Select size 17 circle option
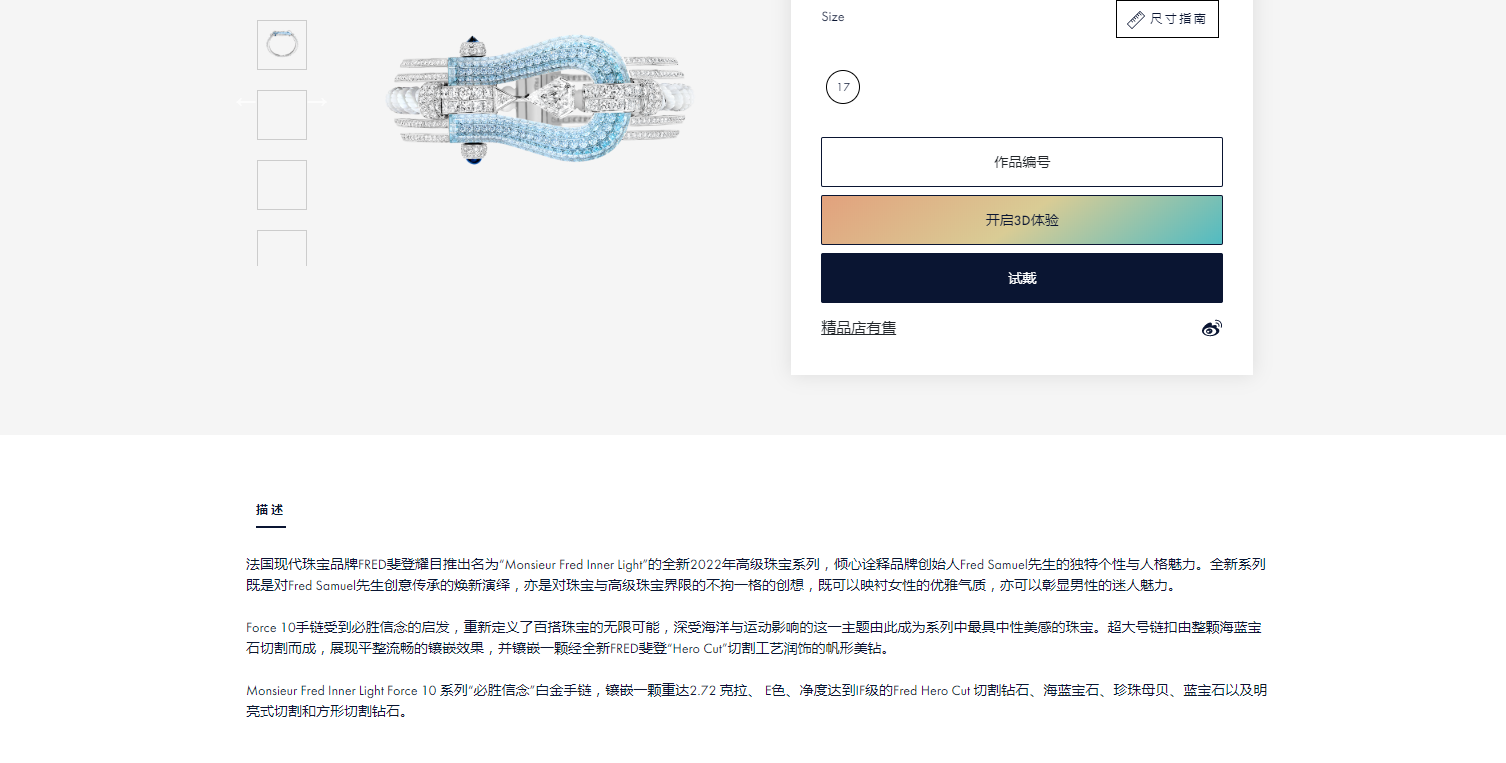This screenshot has height=763, width=1506. coord(843,87)
